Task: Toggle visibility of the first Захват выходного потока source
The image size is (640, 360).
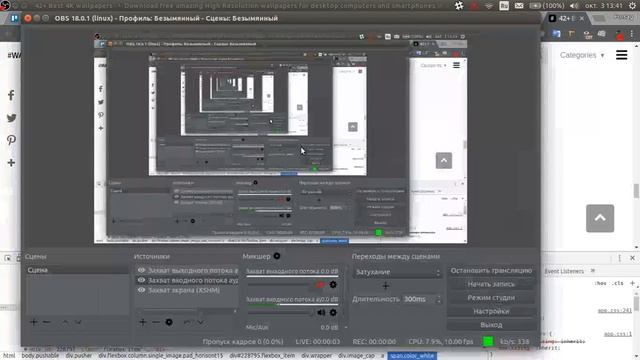Action: click(141, 270)
